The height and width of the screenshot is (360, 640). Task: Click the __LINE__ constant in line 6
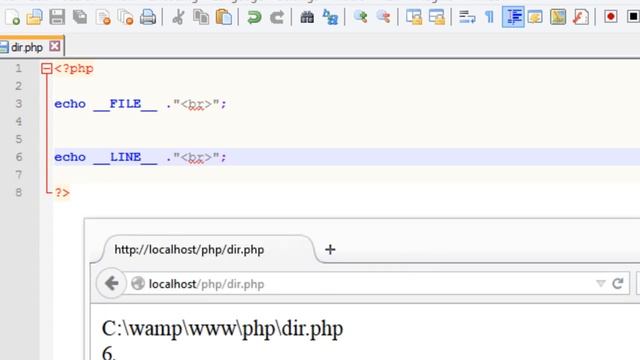[x=125, y=158]
